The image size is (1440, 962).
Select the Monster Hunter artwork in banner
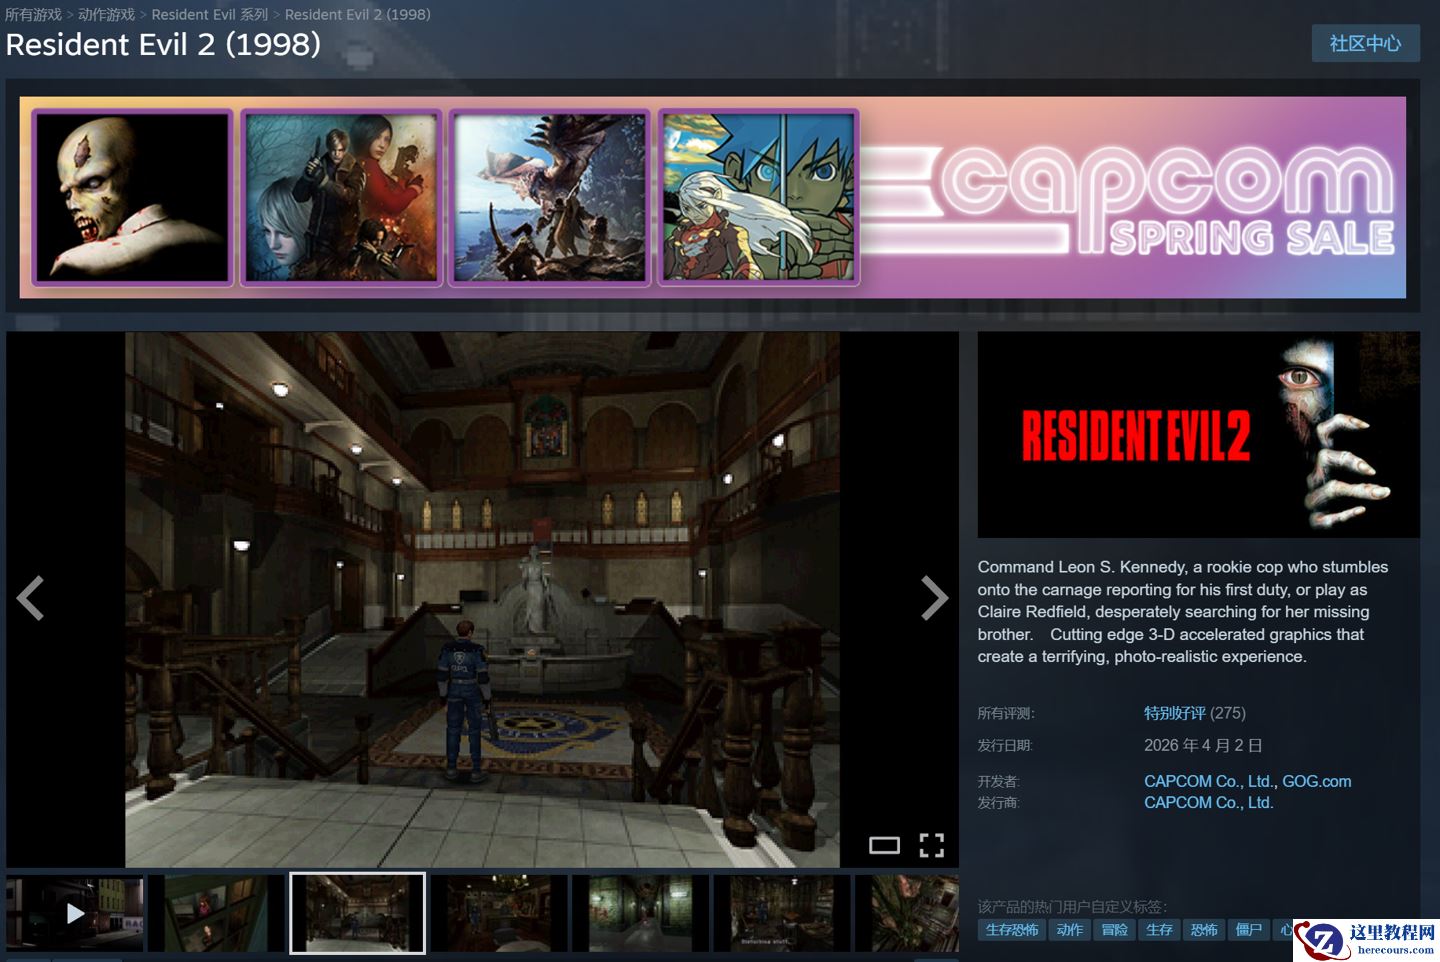550,198
